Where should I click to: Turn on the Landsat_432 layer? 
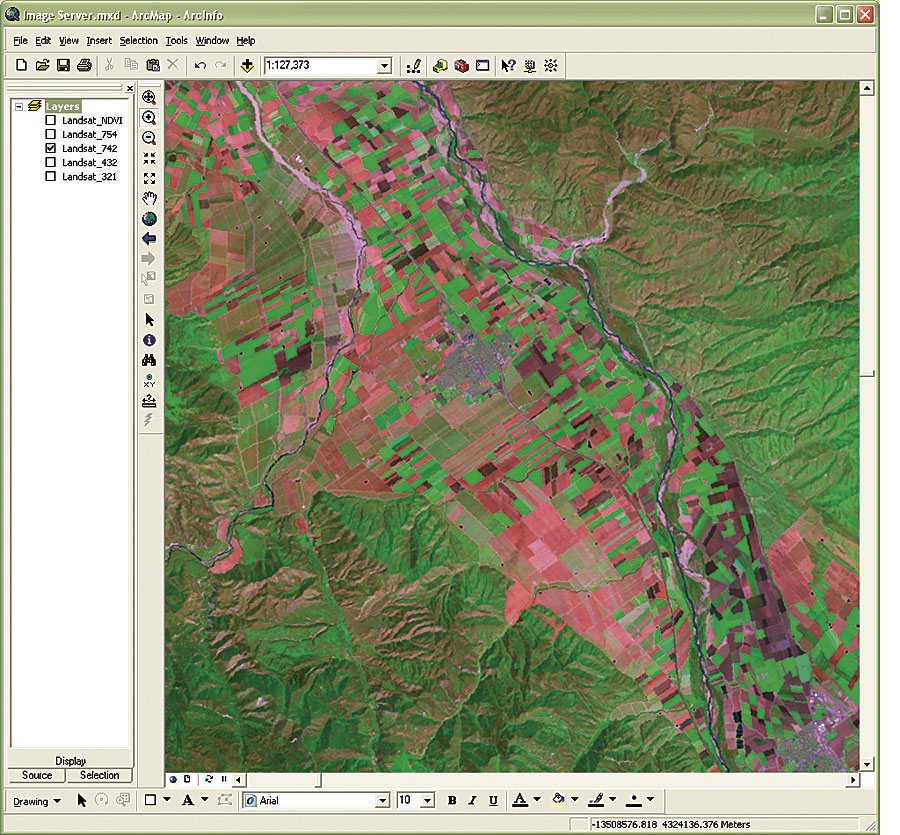51,162
